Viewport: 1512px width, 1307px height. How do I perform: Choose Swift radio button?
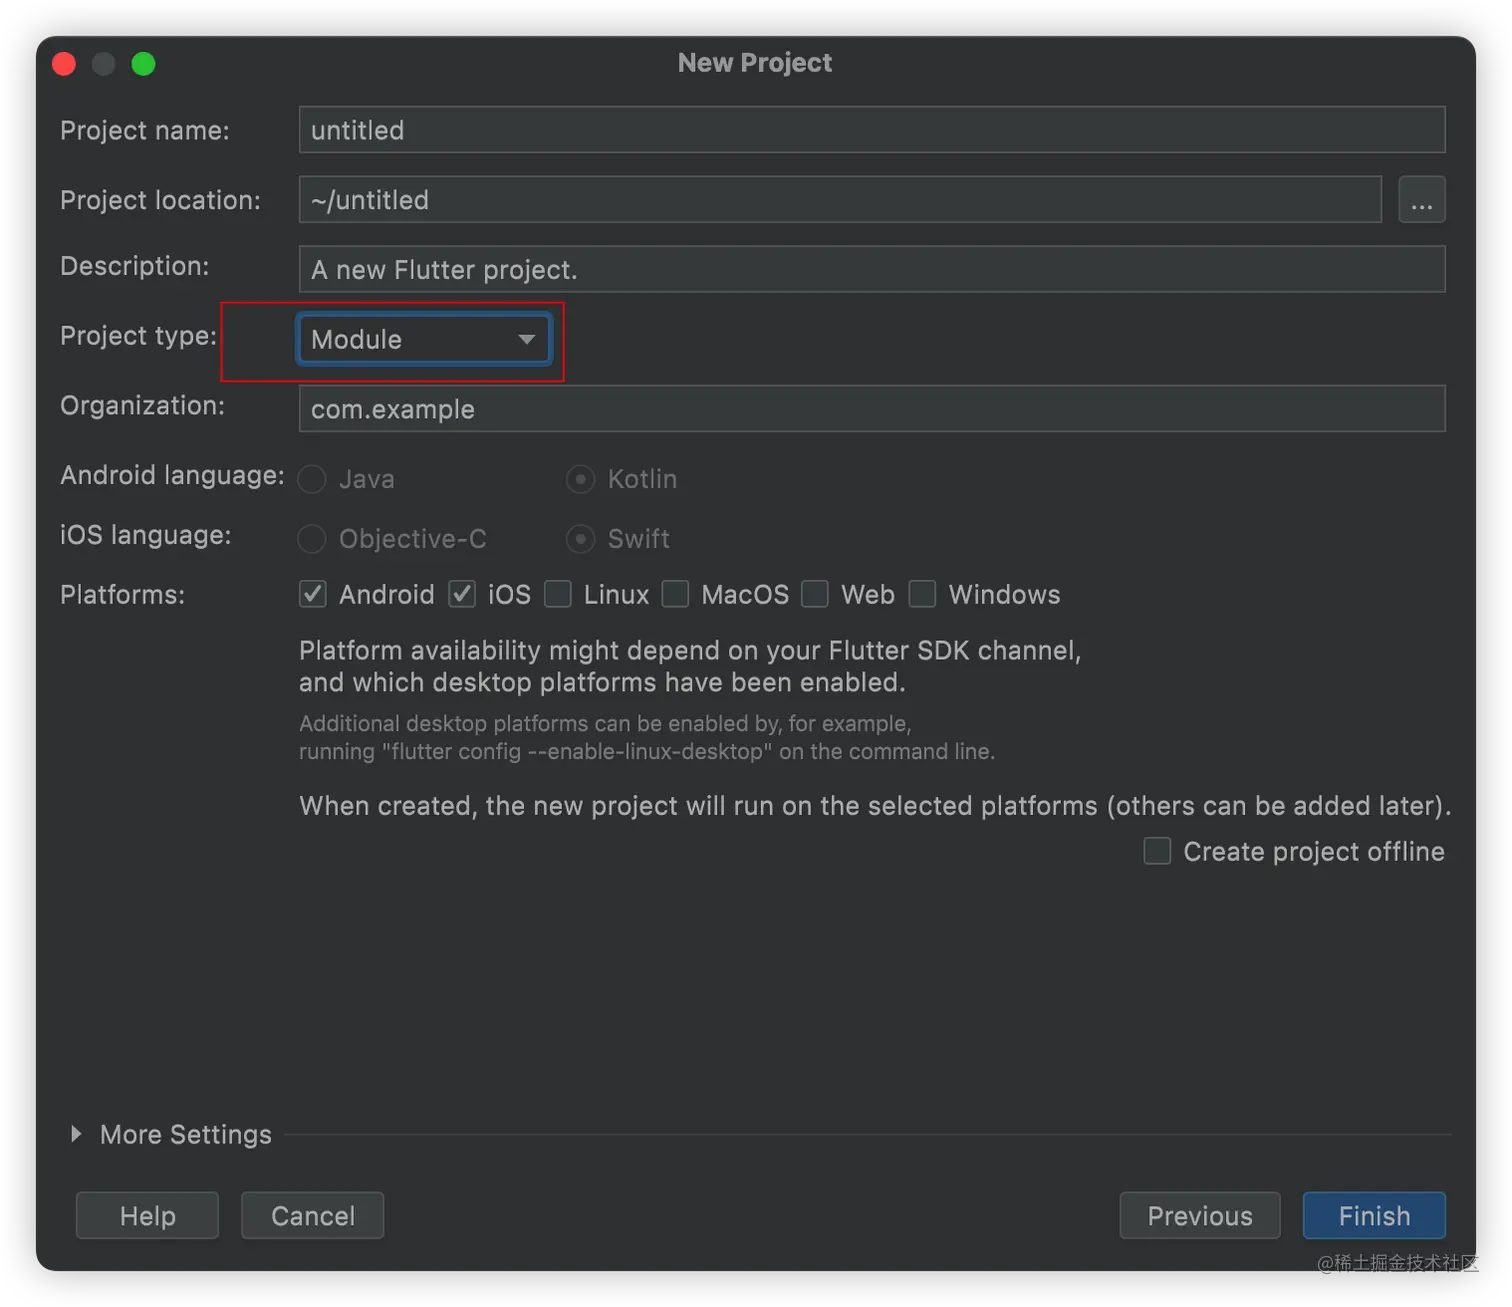click(x=580, y=539)
